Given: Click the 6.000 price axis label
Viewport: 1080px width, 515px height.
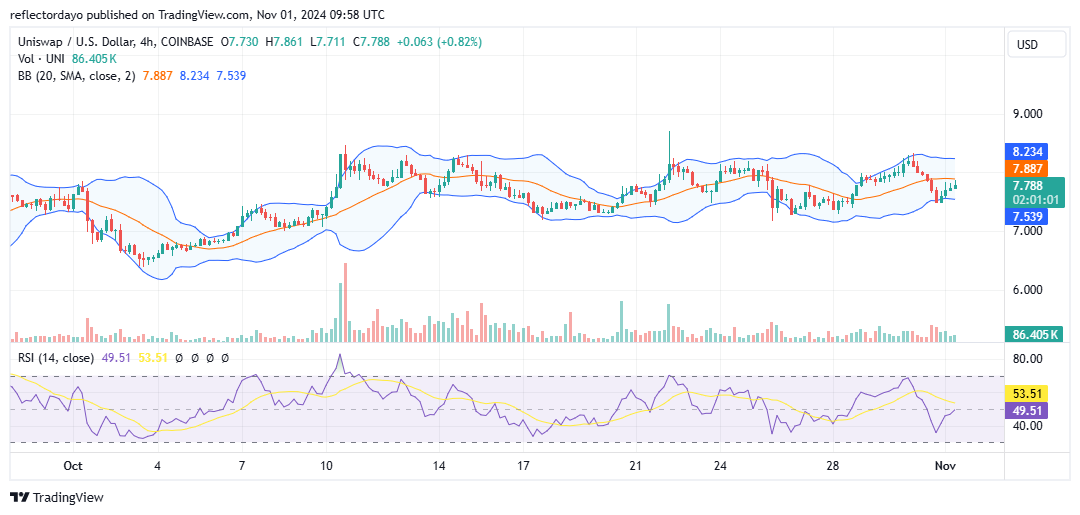Looking at the screenshot, I should point(1028,290).
